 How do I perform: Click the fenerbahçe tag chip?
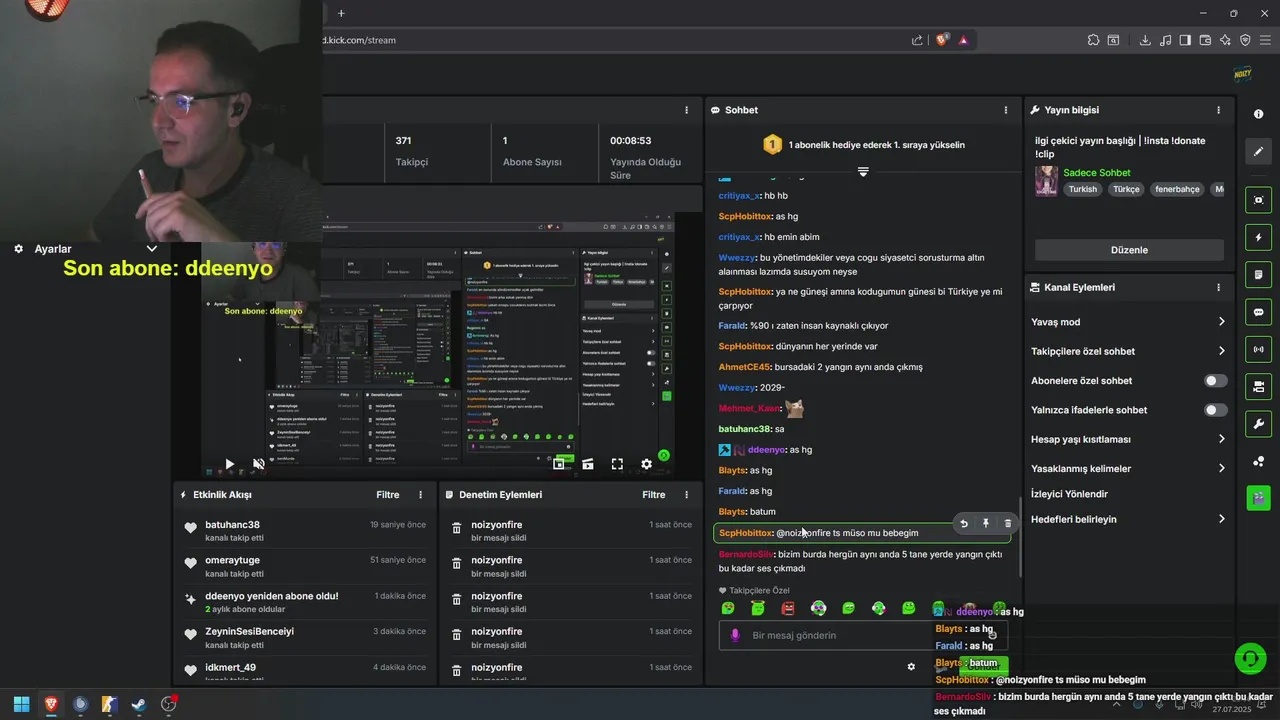pyautogui.click(x=1177, y=189)
